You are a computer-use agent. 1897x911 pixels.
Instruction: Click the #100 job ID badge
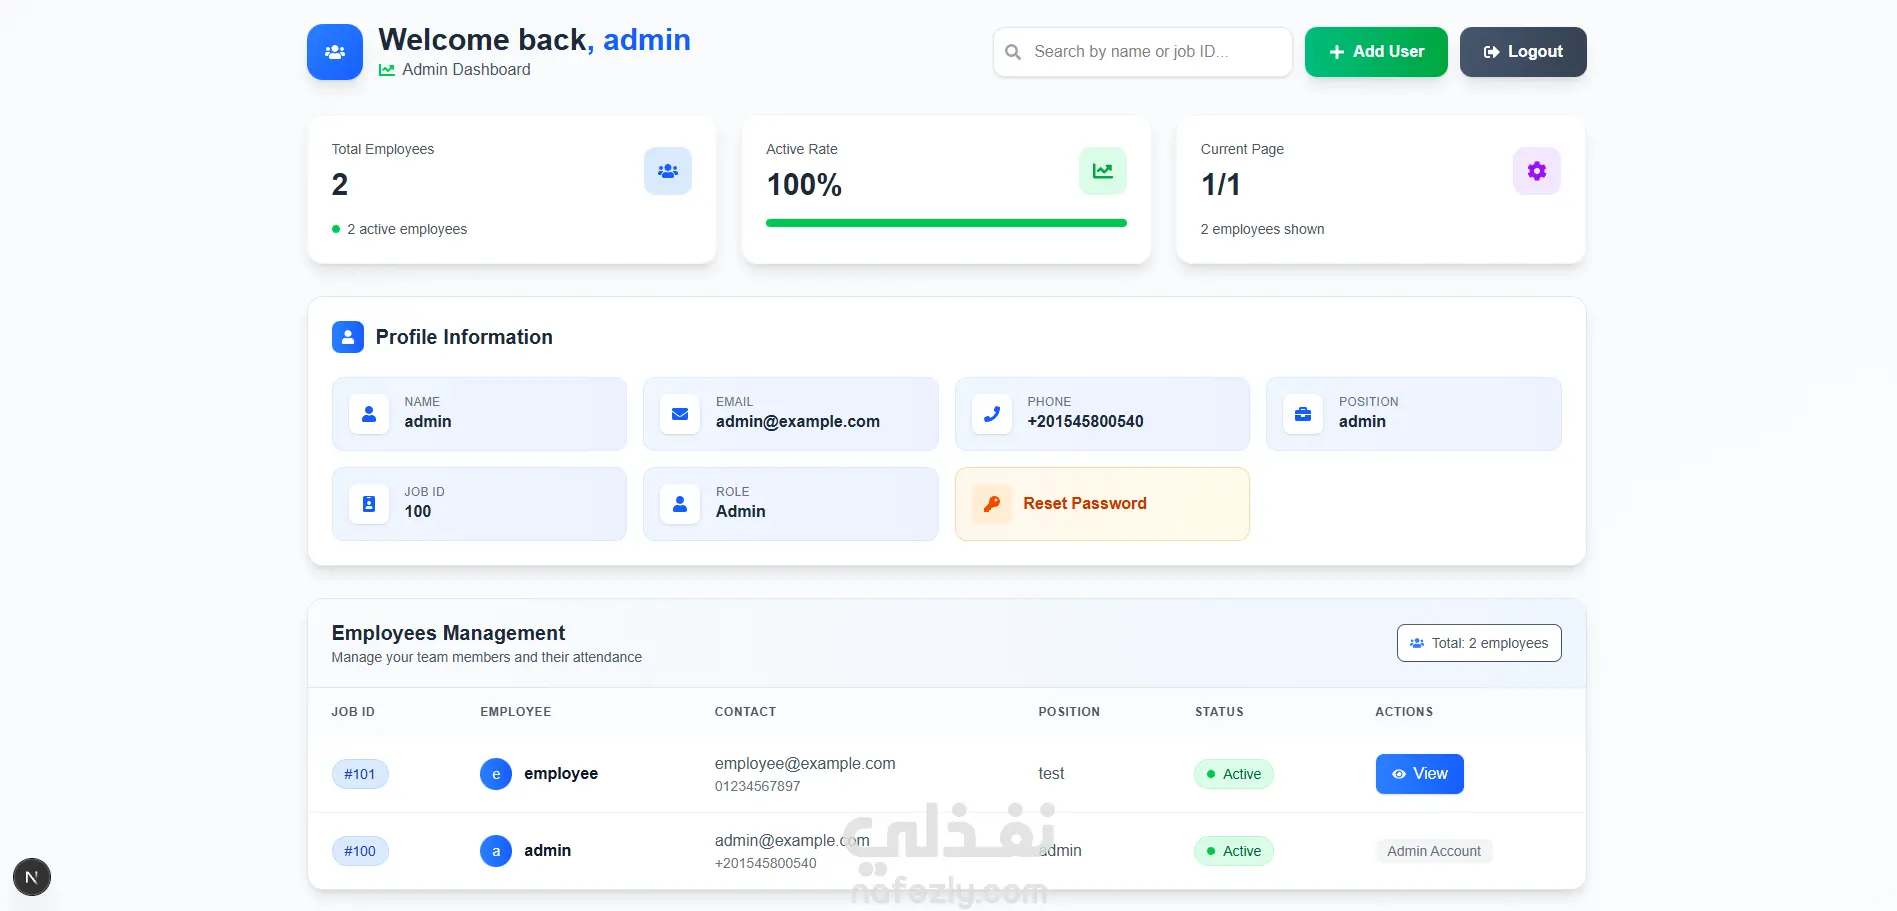(360, 851)
